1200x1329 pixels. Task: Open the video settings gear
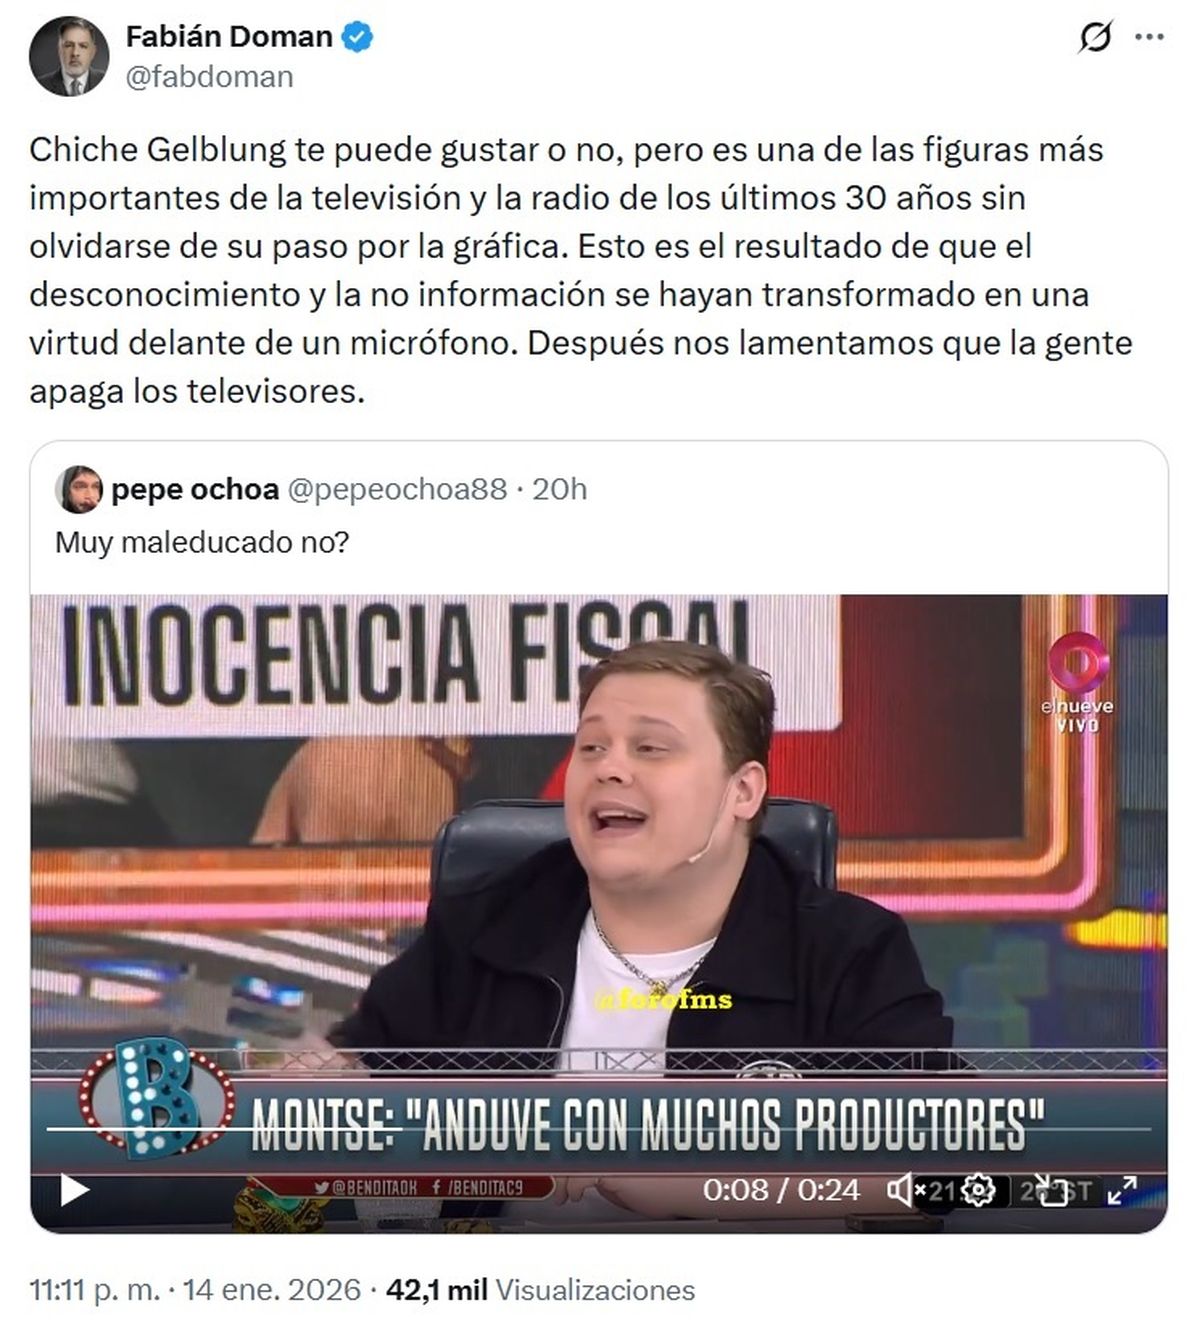979,1190
